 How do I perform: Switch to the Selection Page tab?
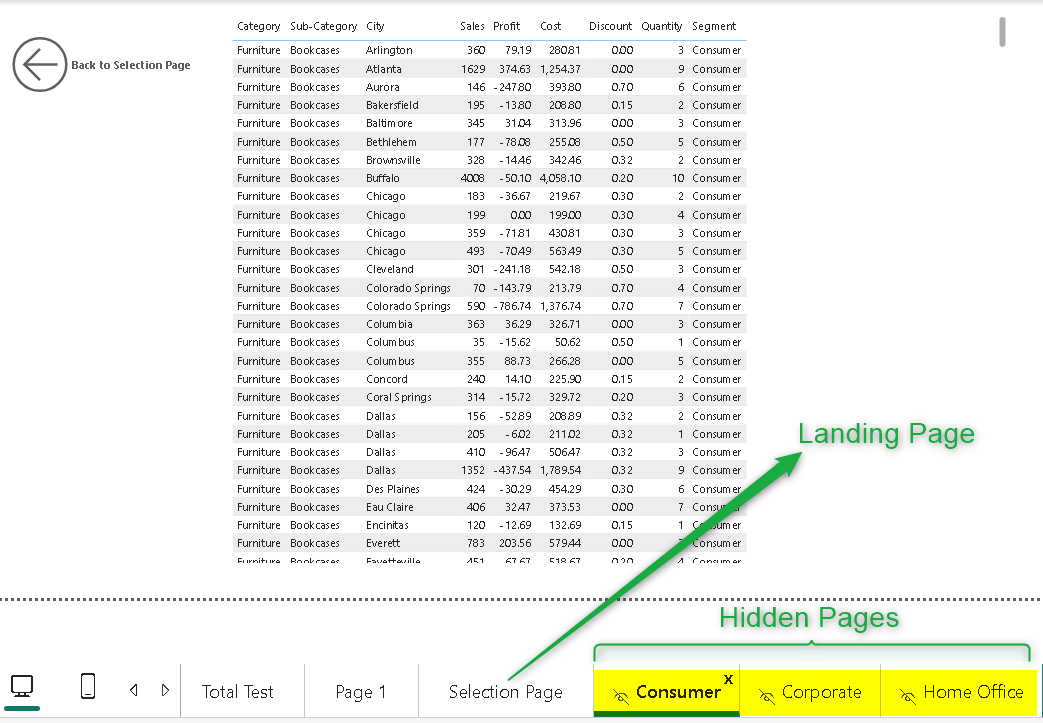click(x=505, y=692)
